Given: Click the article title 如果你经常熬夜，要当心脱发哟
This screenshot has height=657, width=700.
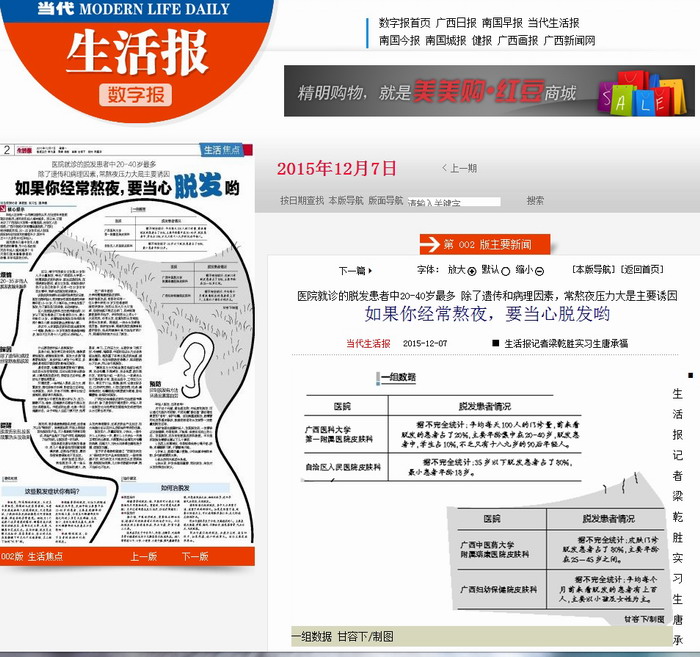Looking at the screenshot, I should point(487,314).
